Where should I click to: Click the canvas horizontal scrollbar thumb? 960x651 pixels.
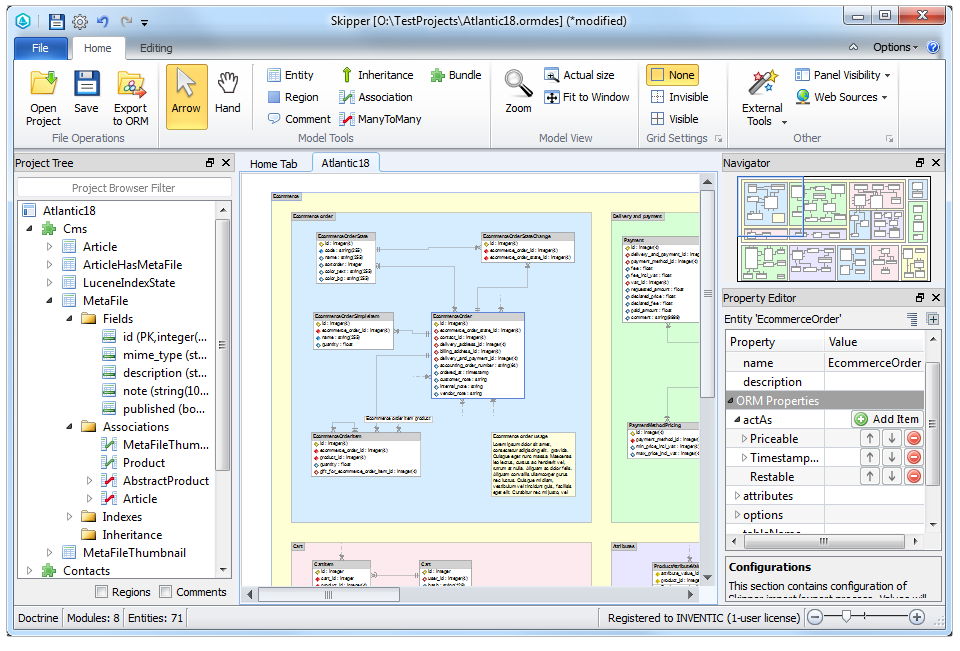[x=329, y=594]
